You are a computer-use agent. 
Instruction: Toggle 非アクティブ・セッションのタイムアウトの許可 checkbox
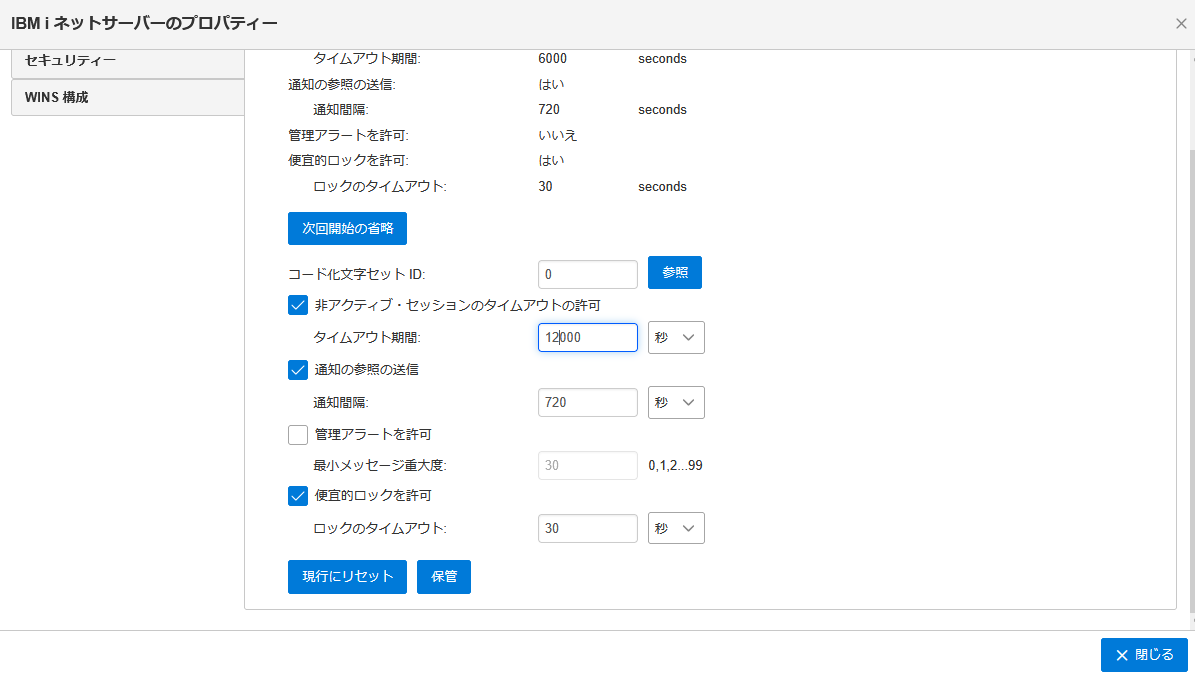(x=298, y=306)
